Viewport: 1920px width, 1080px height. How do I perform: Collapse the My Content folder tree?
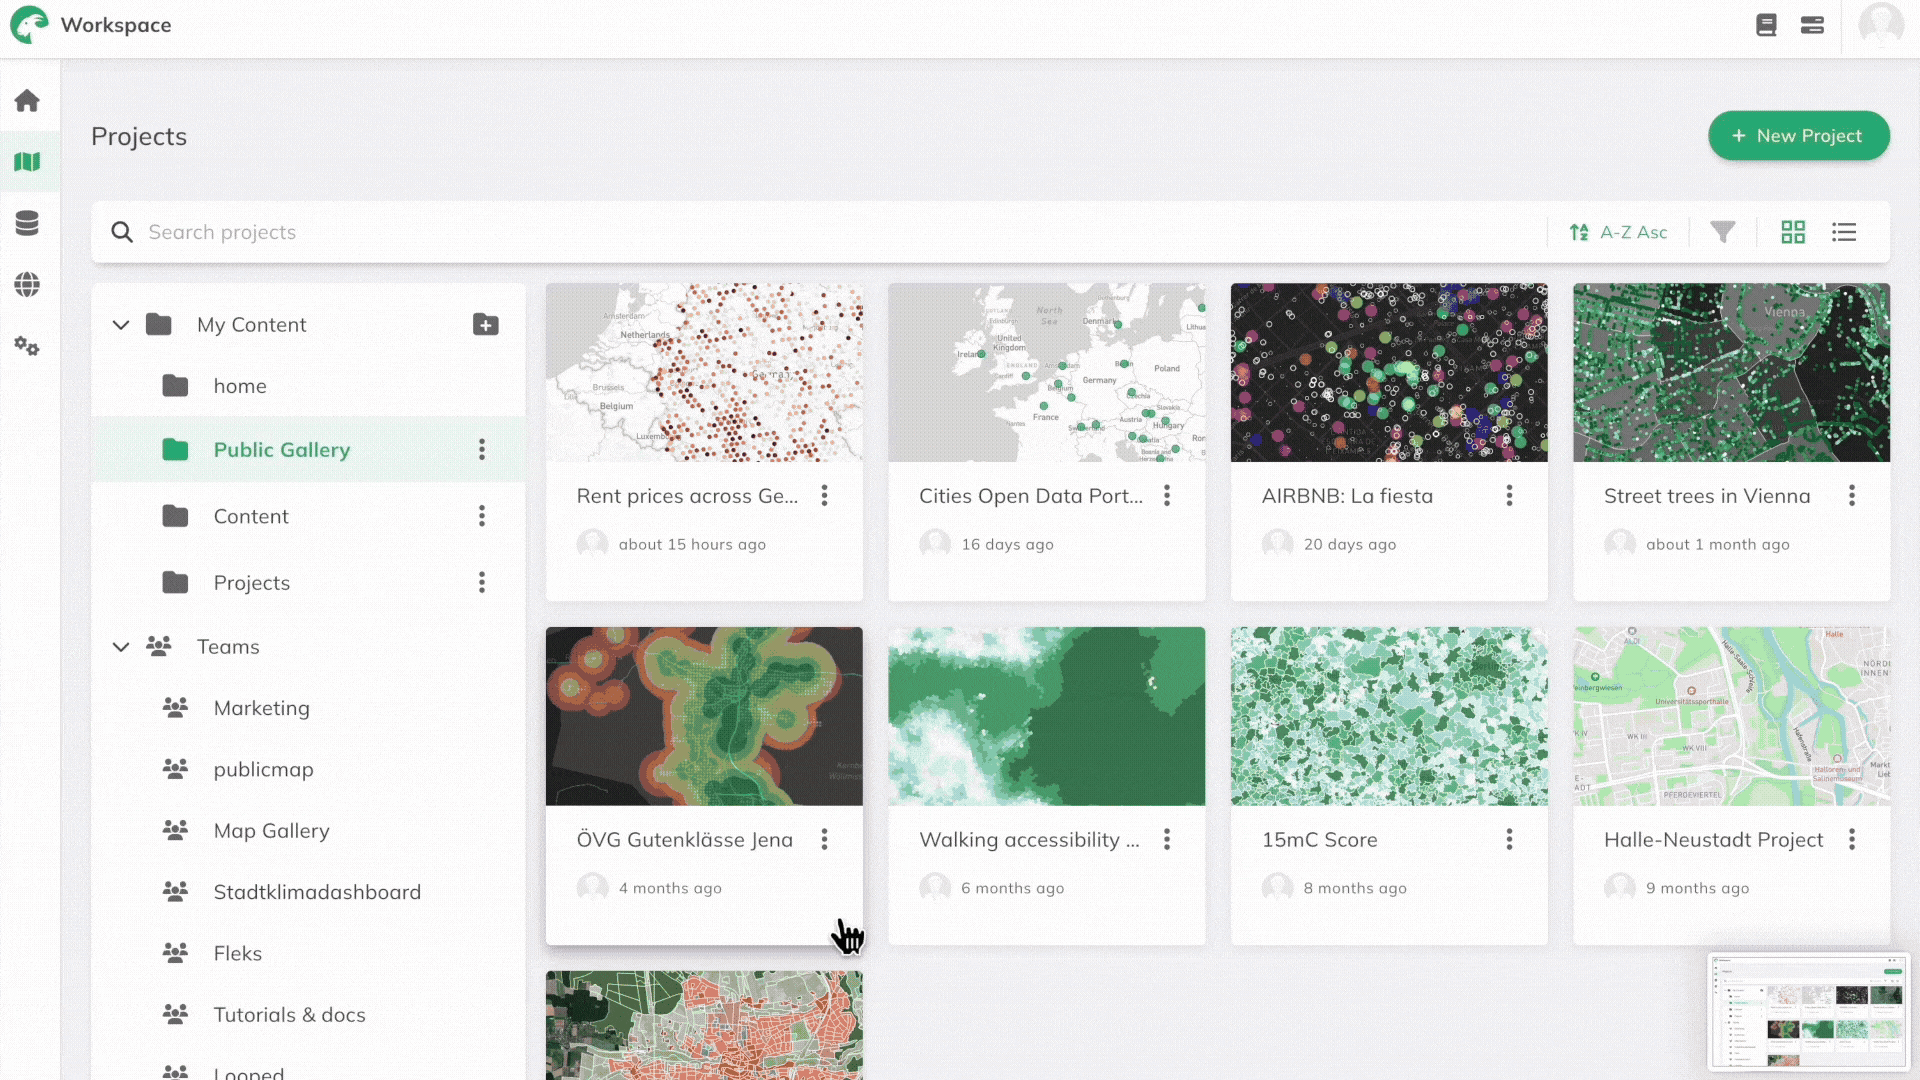point(121,325)
